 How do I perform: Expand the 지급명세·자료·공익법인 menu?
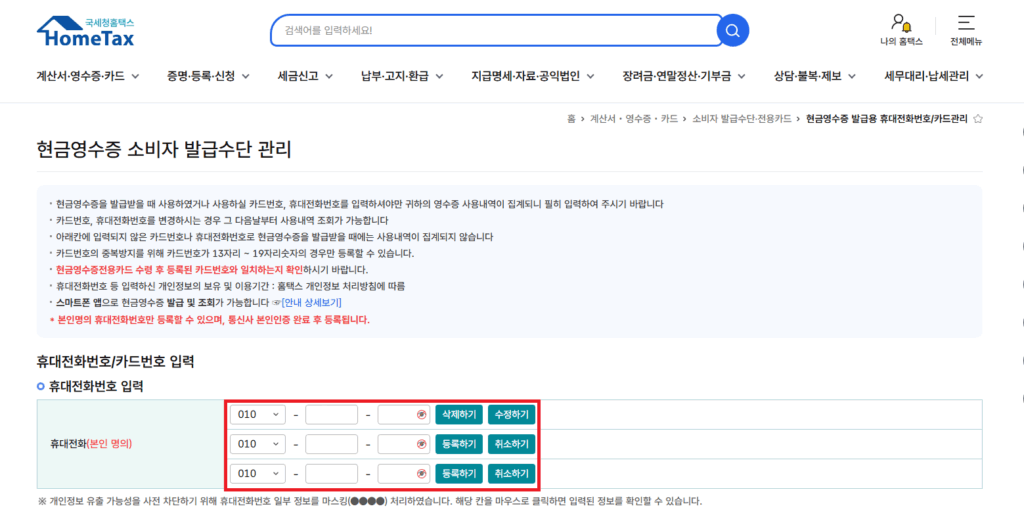point(533,76)
